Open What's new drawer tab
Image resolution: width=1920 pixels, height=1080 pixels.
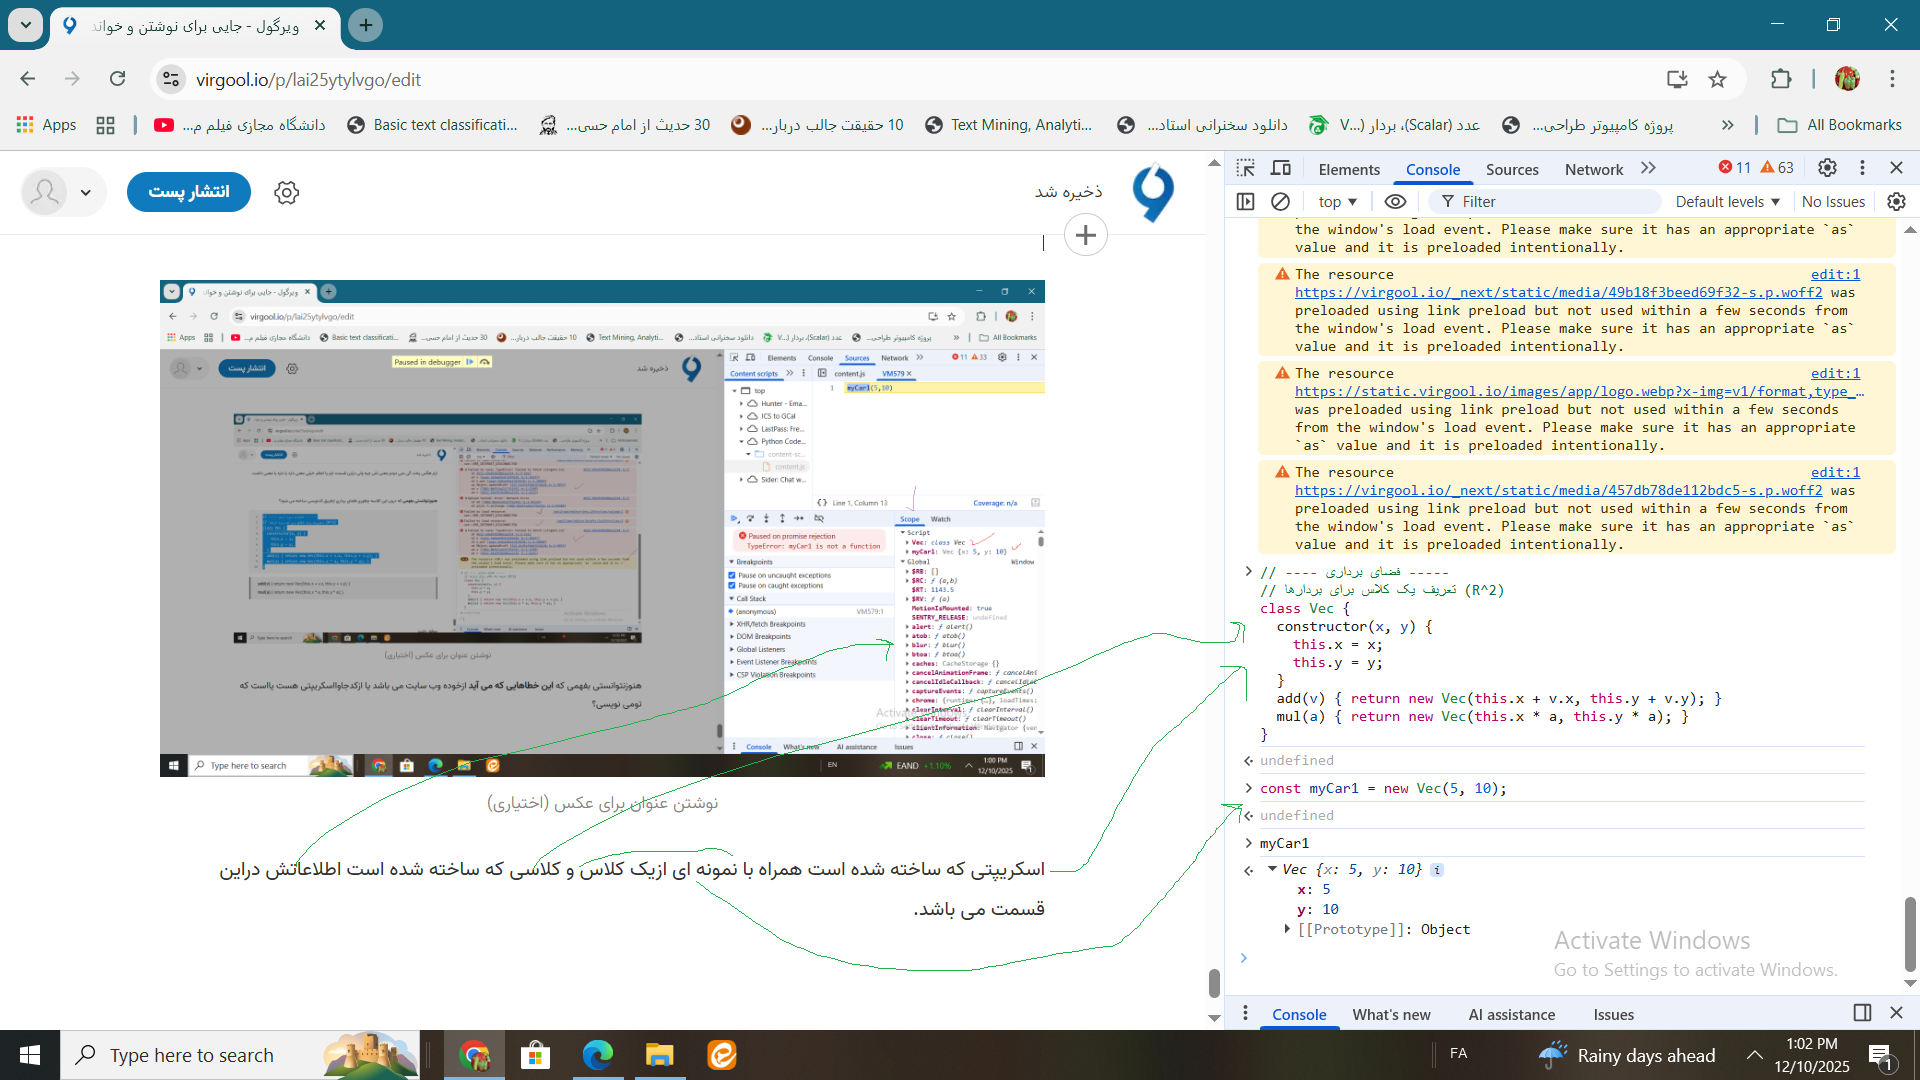coord(1391,1014)
